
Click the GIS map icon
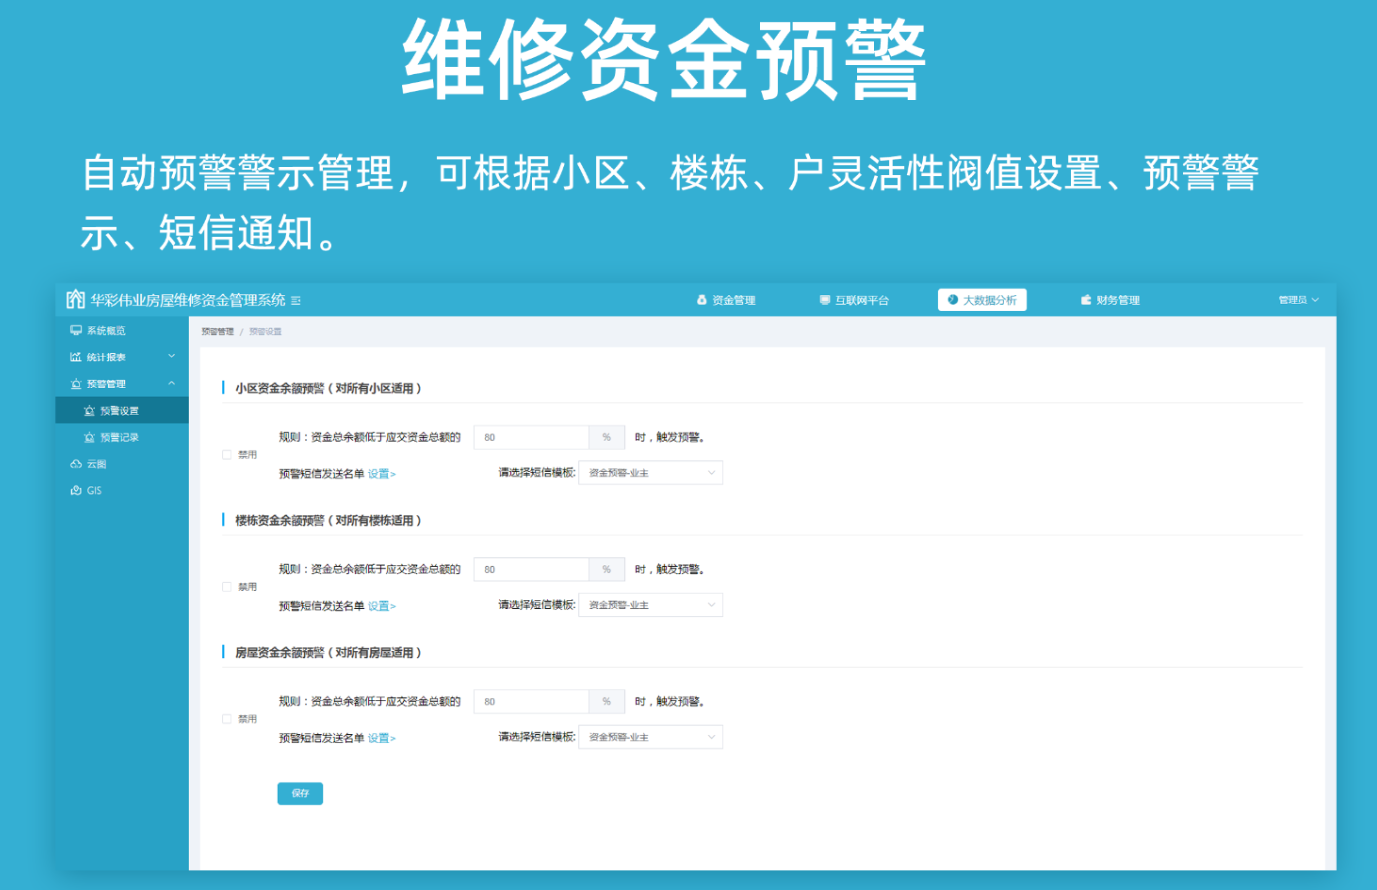click(x=76, y=490)
